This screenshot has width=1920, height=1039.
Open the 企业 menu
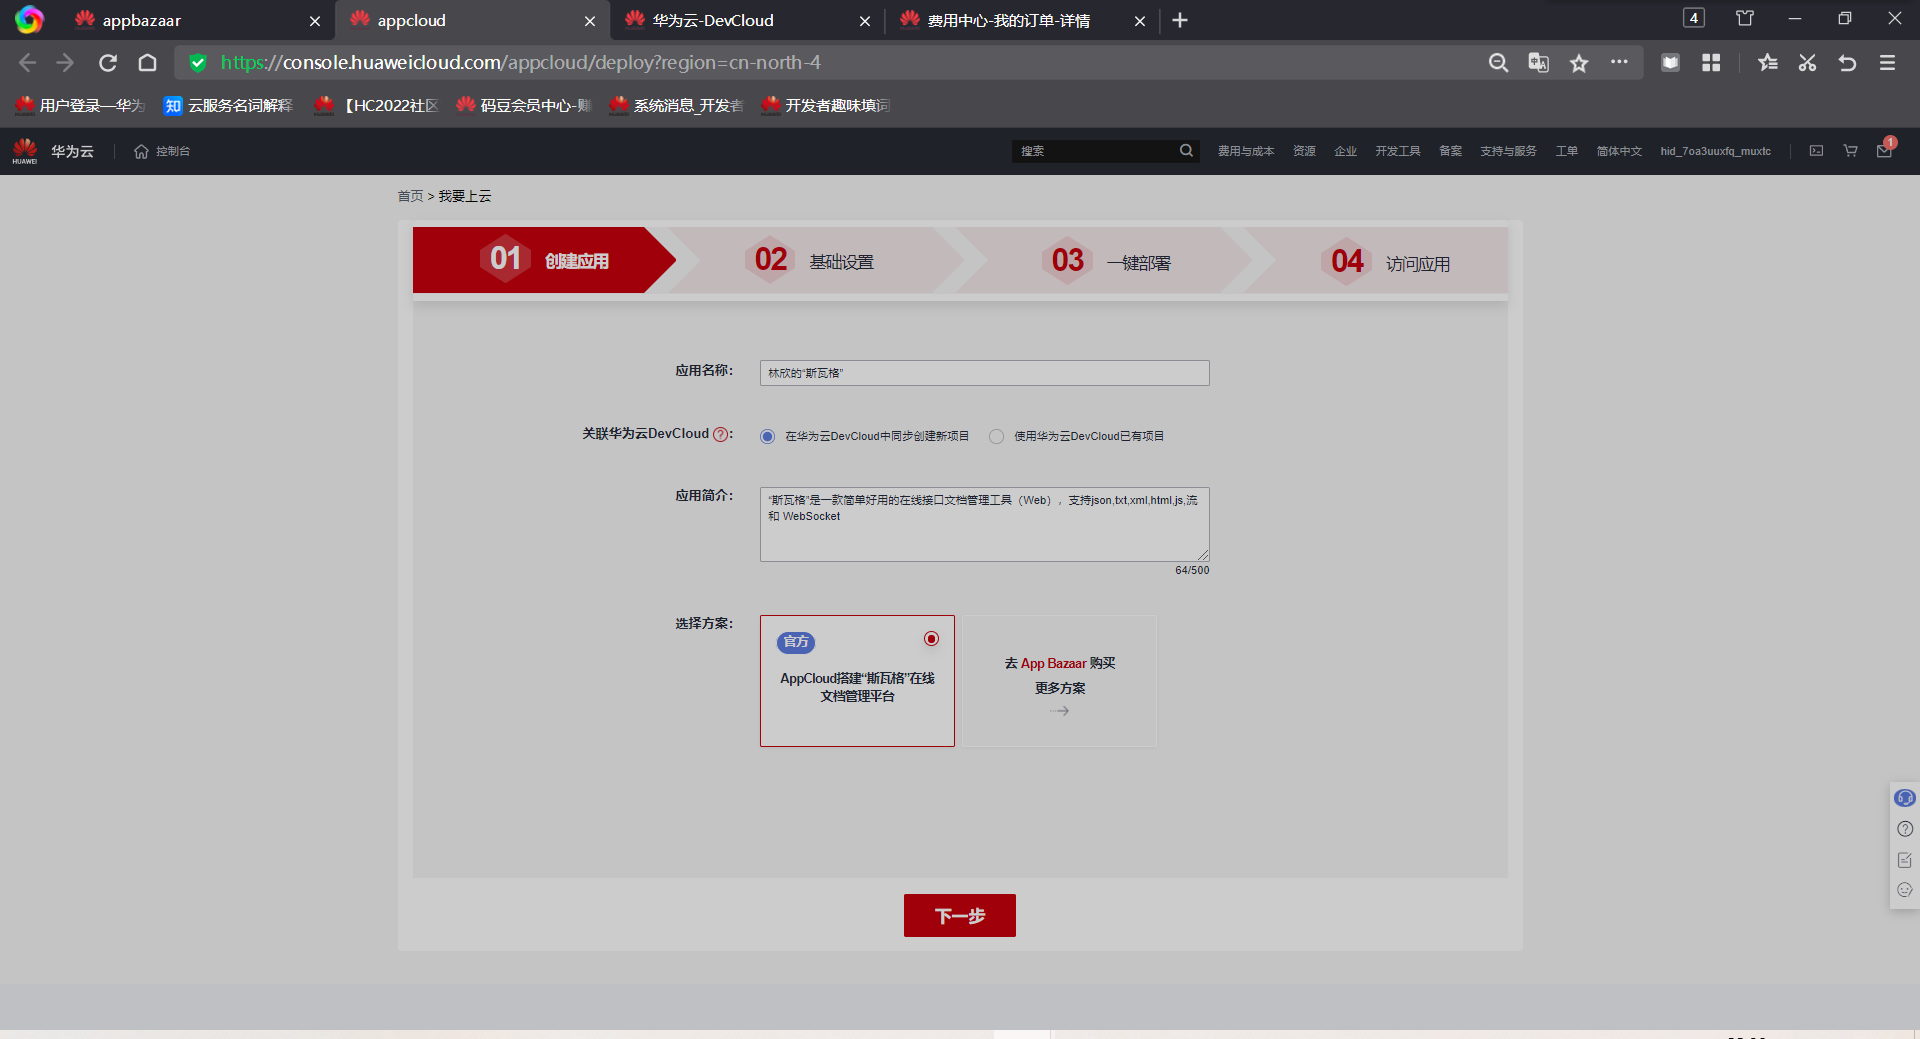tap(1346, 151)
